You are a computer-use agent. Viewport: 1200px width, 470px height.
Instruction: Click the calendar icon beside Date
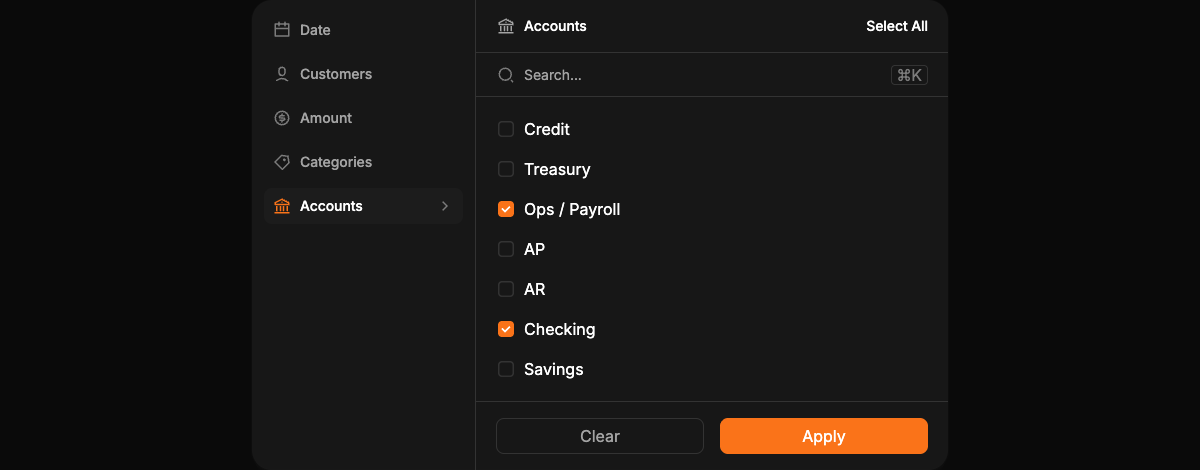282,30
